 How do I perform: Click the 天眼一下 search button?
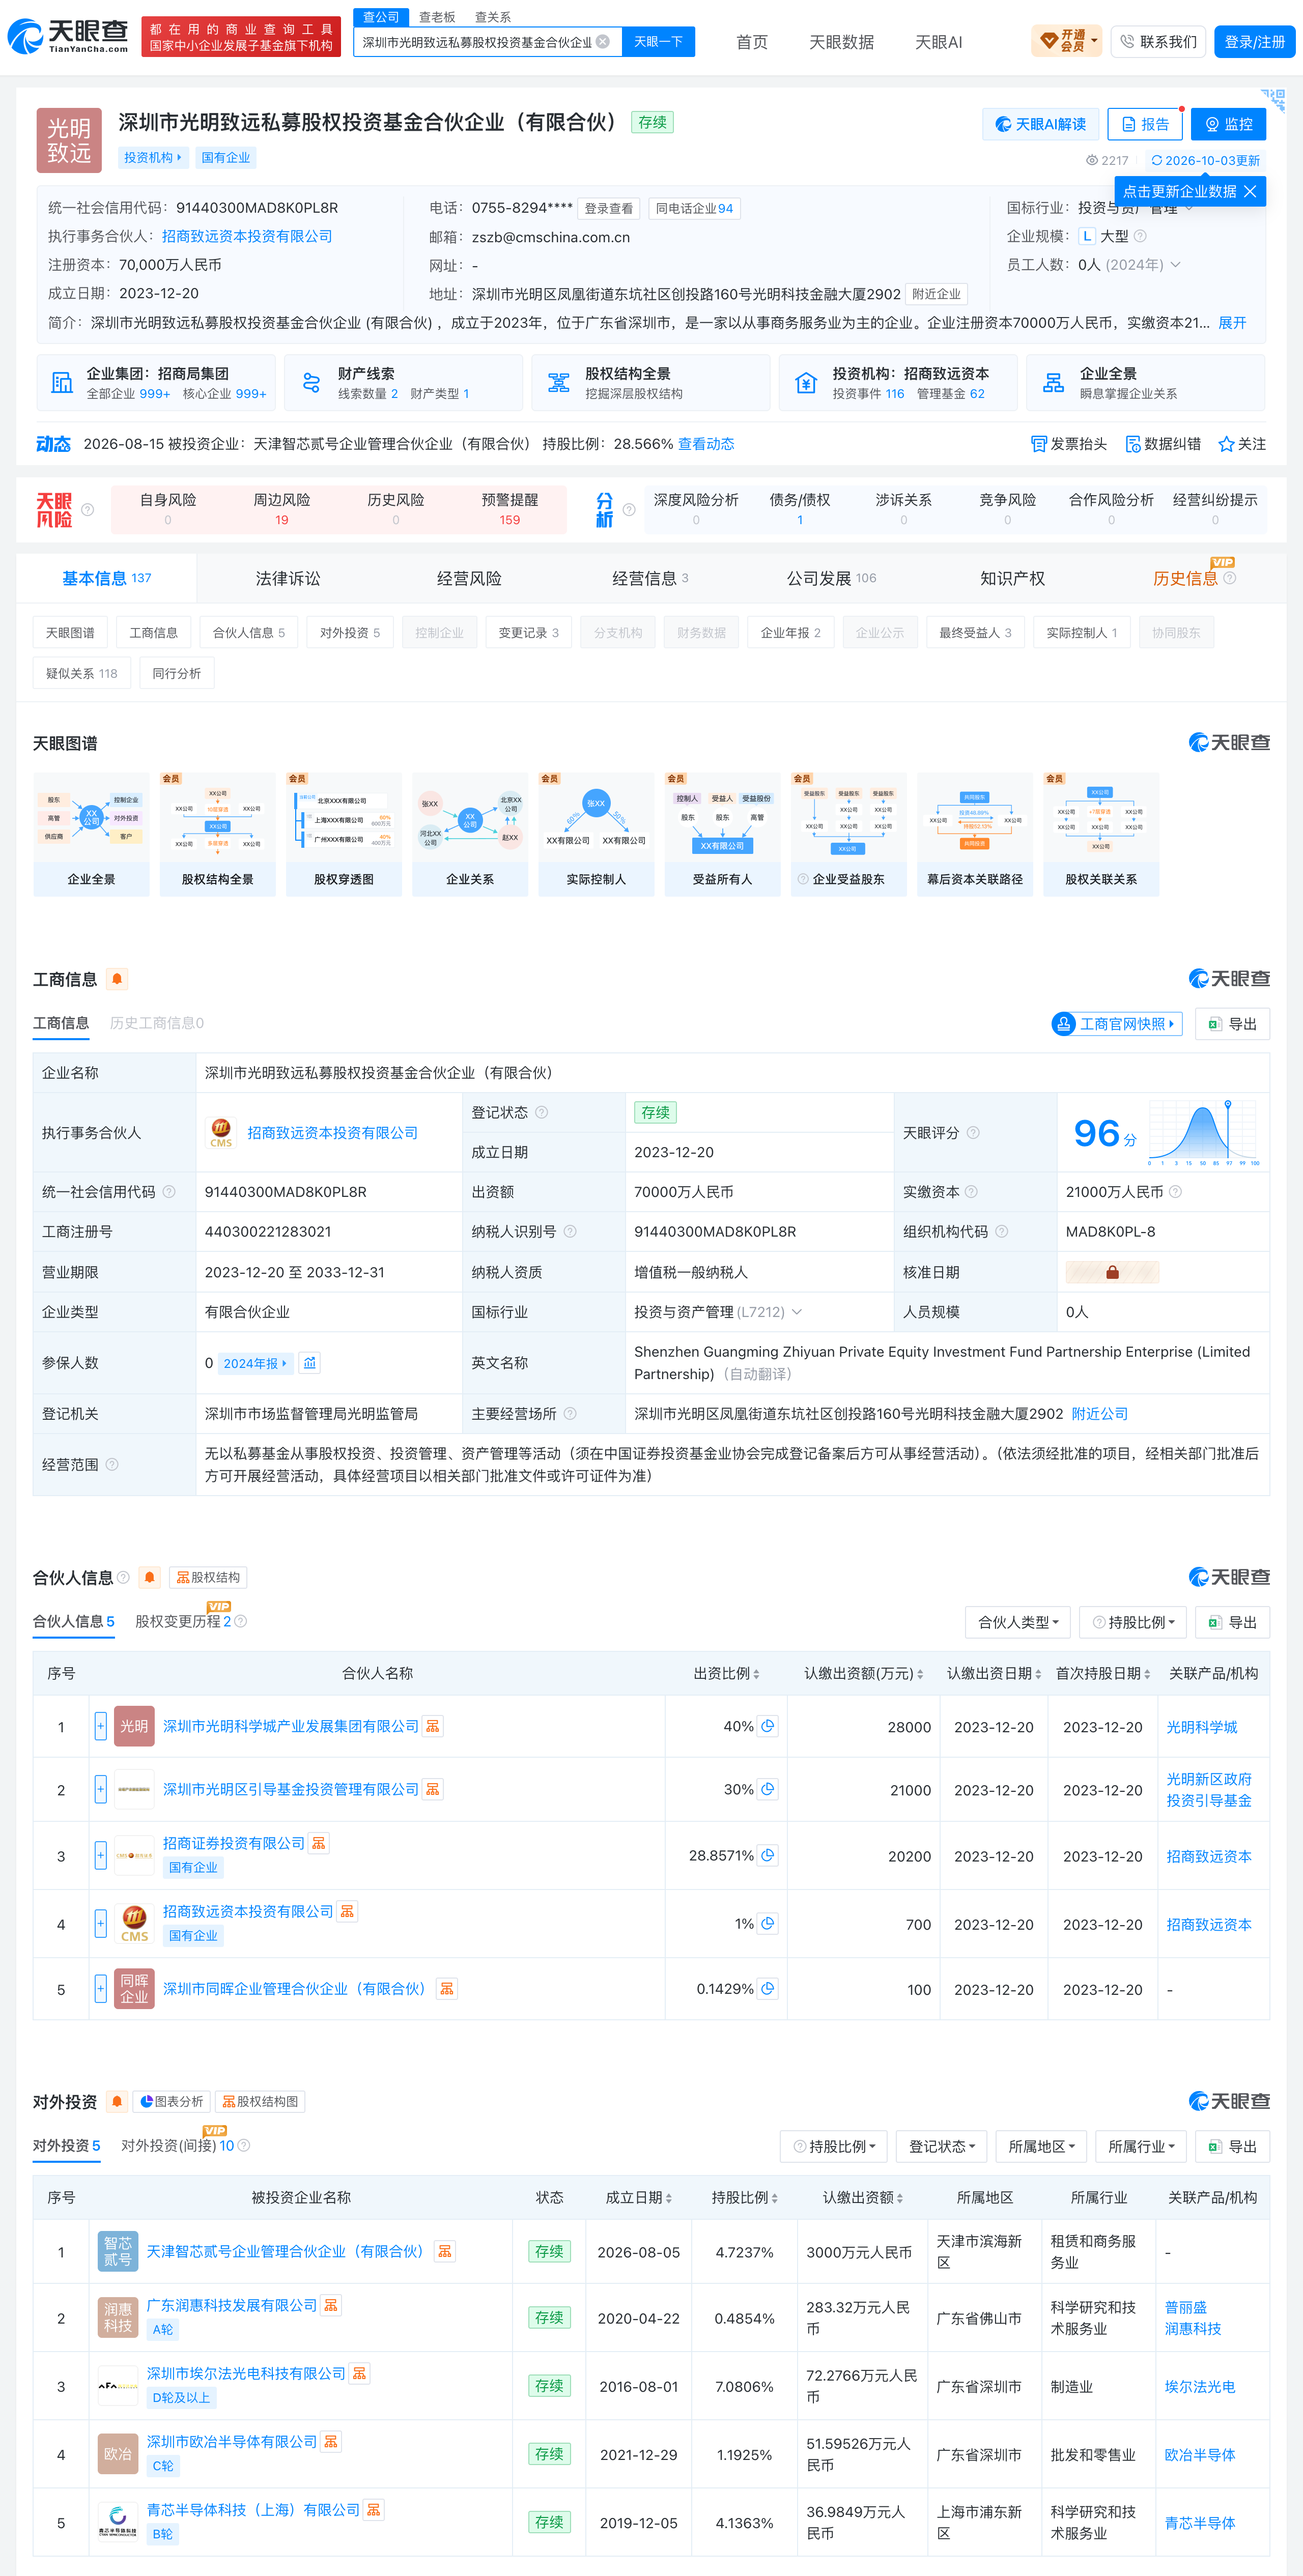click(658, 42)
